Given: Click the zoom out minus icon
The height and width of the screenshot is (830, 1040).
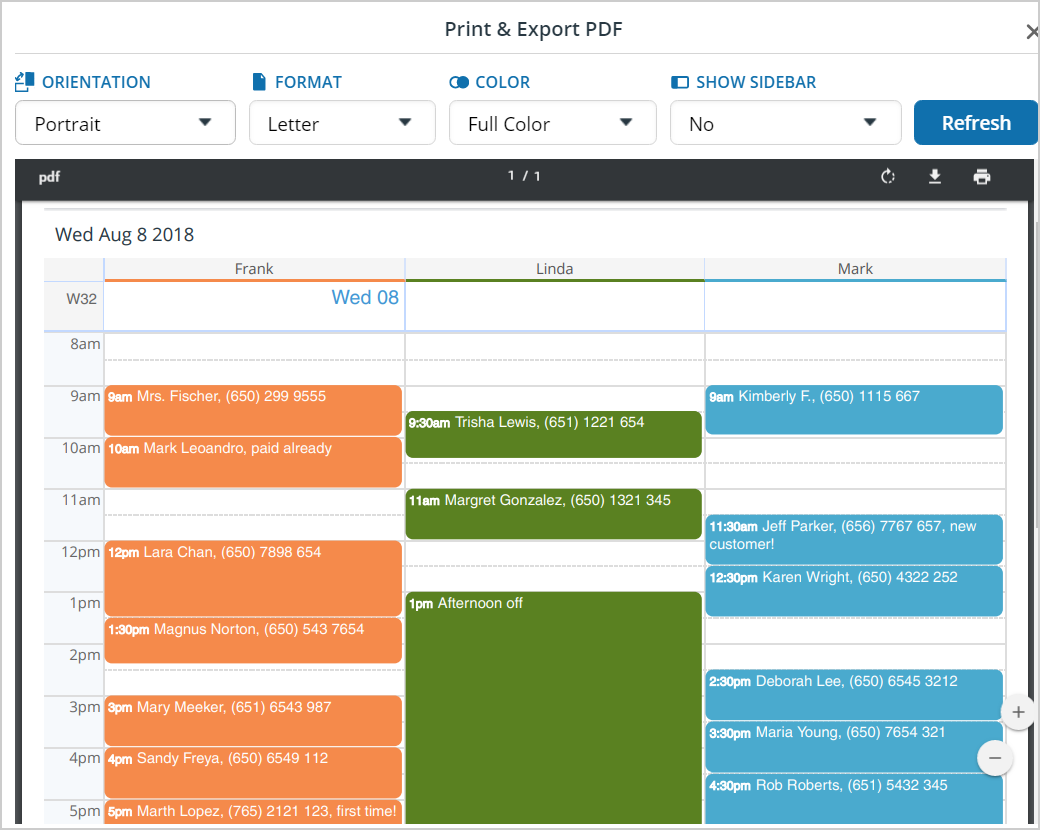Looking at the screenshot, I should click(x=995, y=758).
